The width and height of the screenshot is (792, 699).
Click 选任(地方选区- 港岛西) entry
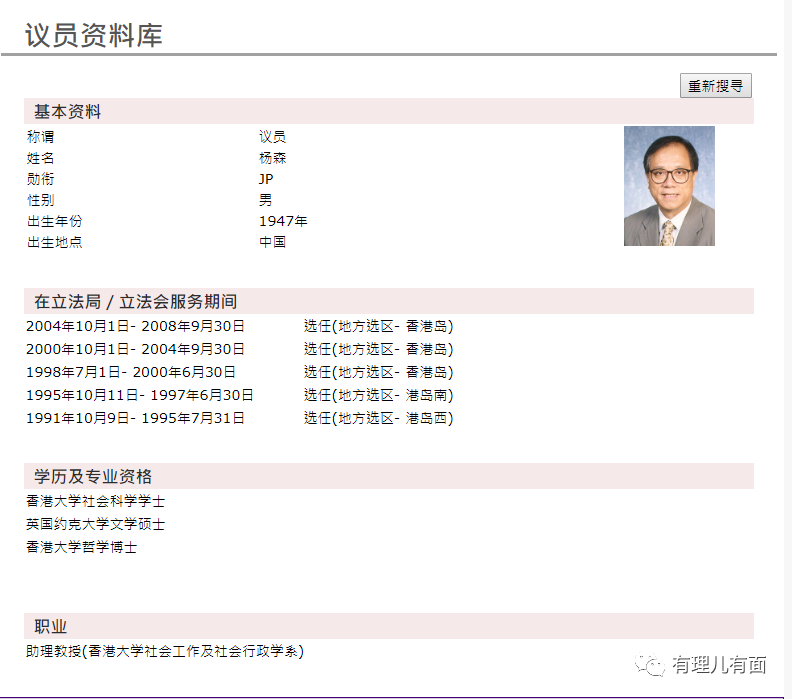tap(378, 418)
